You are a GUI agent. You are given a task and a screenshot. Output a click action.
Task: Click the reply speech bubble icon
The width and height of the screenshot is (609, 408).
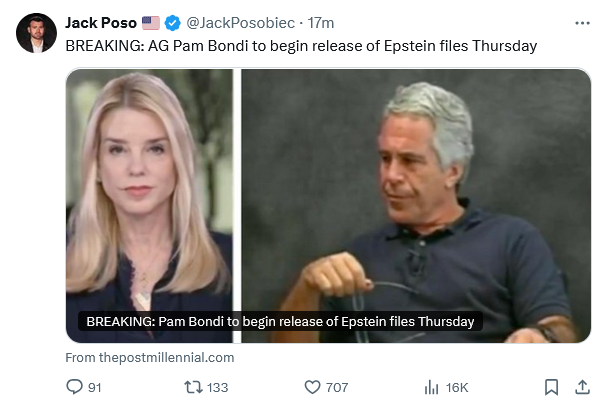74,387
